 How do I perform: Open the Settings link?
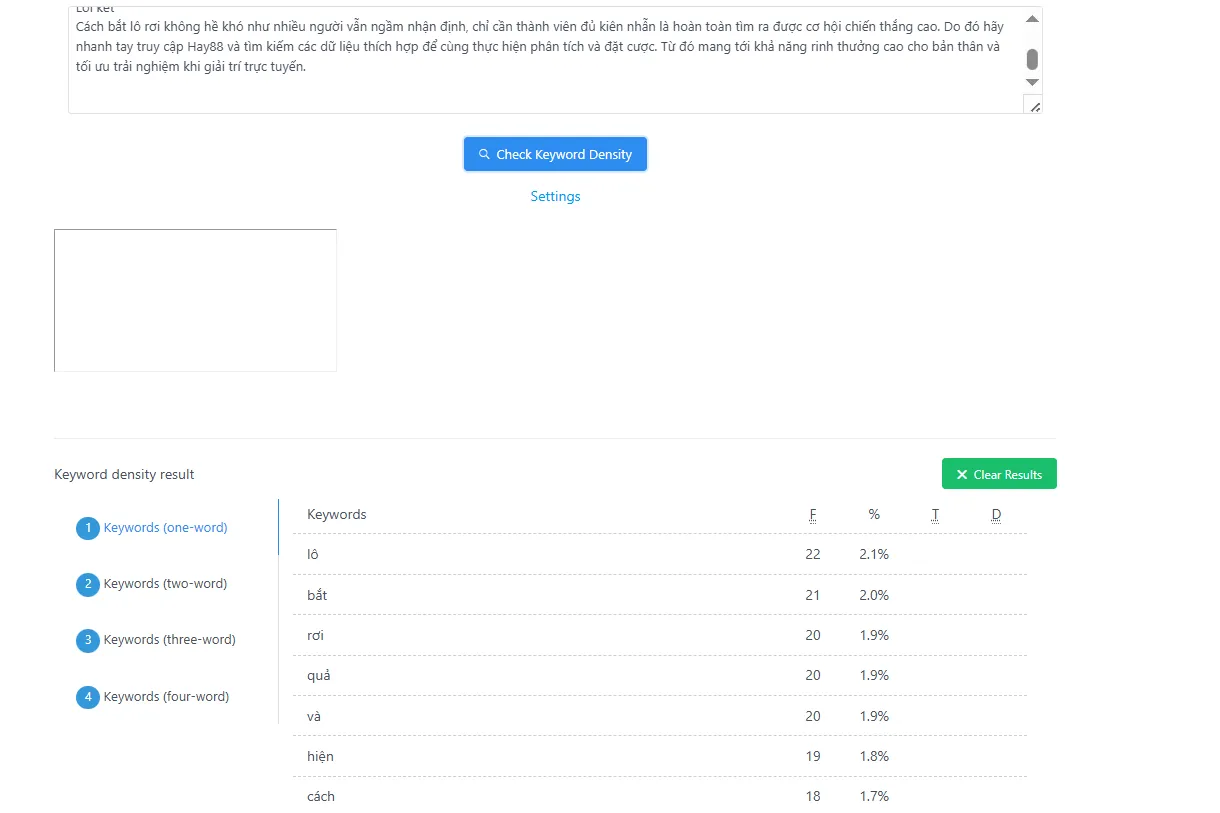[x=555, y=197]
